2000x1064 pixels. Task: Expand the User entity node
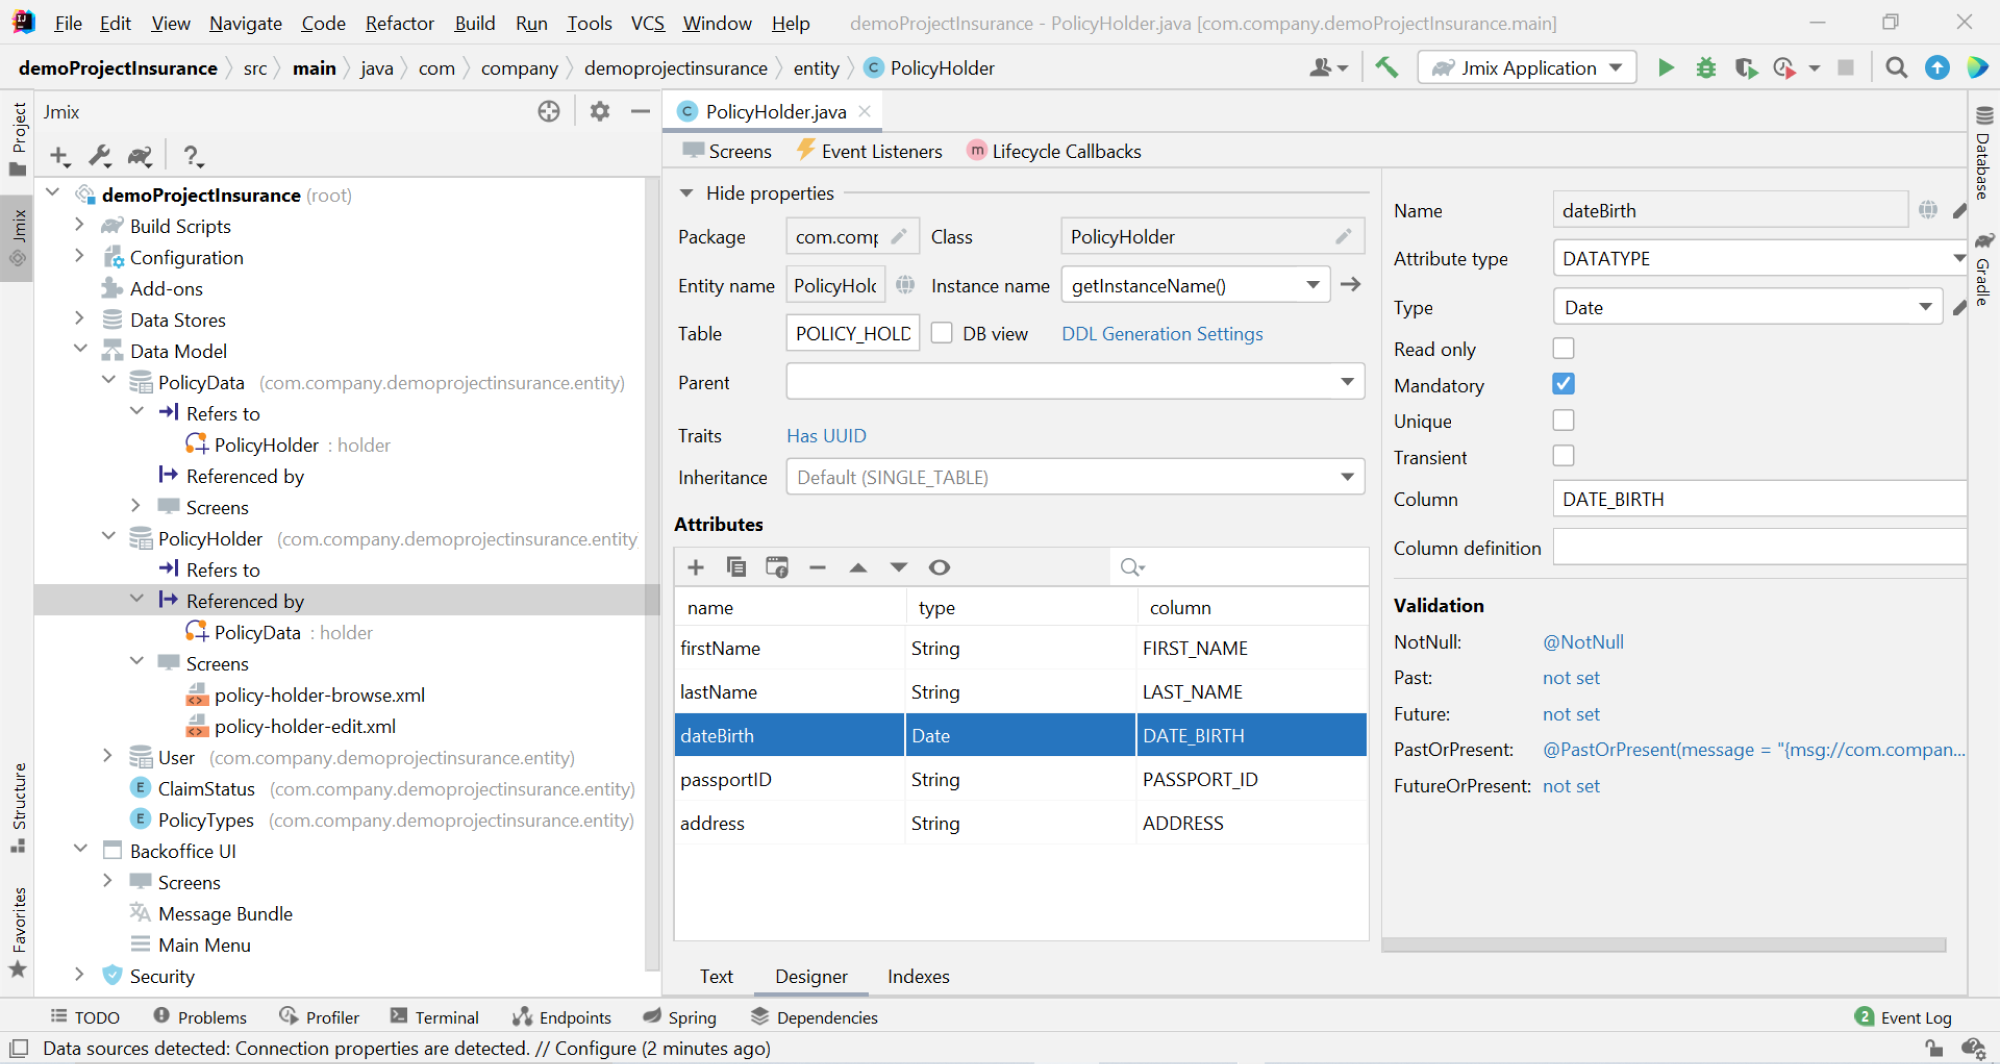(x=108, y=756)
